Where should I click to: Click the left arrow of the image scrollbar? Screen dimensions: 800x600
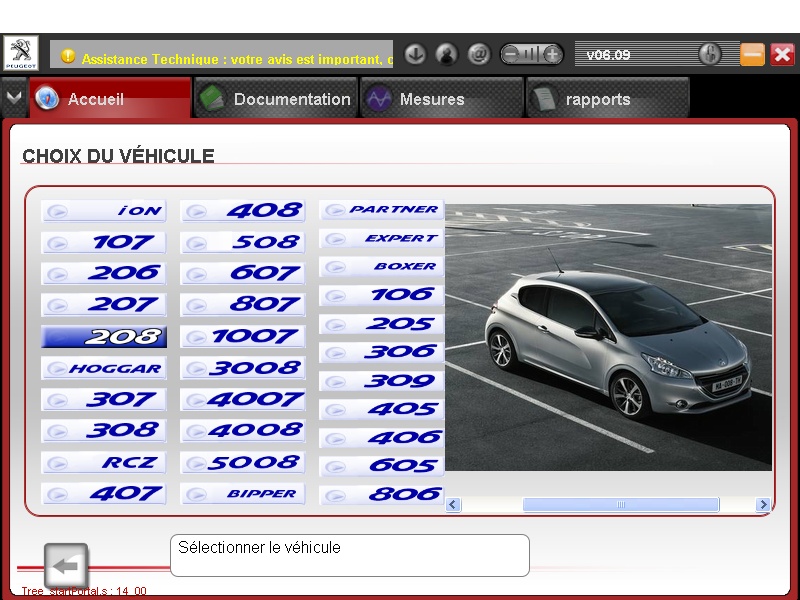tap(453, 505)
